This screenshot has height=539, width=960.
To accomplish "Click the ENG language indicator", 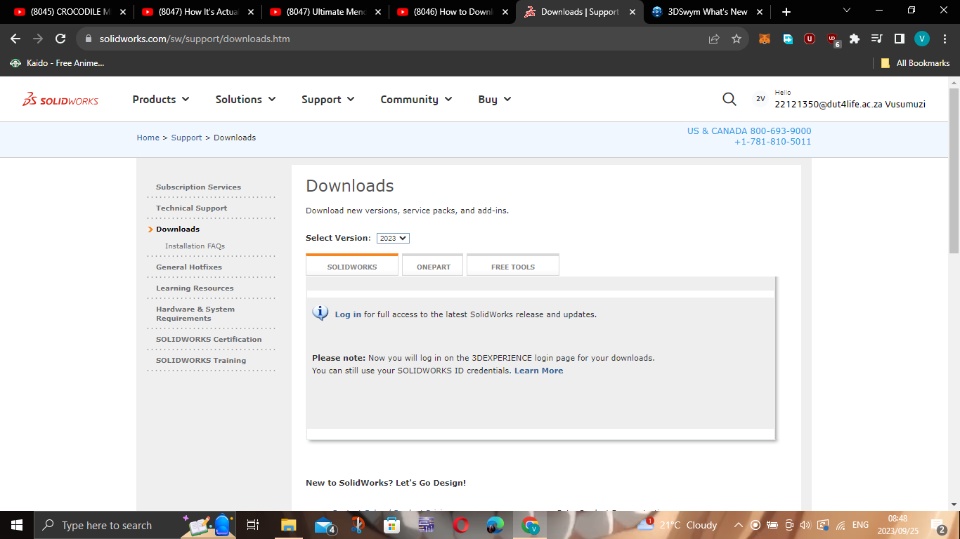I will (860, 525).
